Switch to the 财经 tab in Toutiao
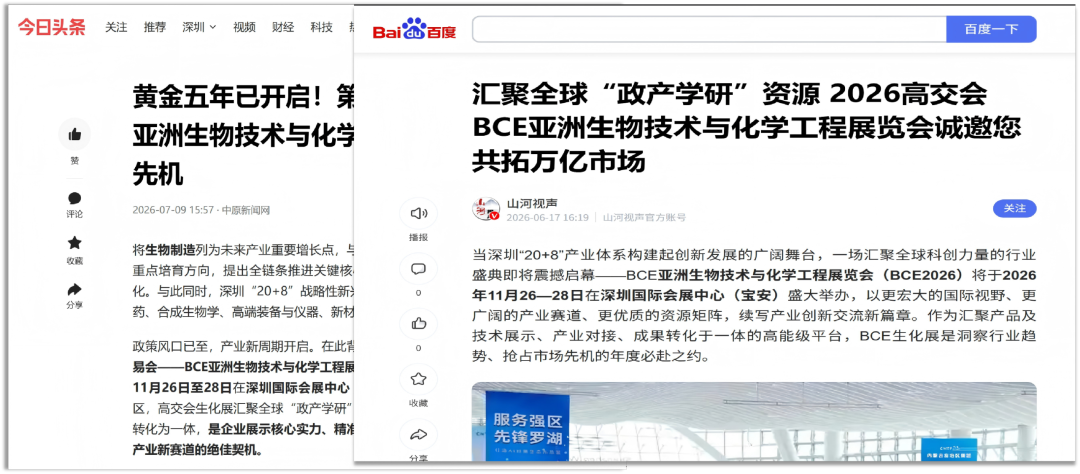 [282, 27]
